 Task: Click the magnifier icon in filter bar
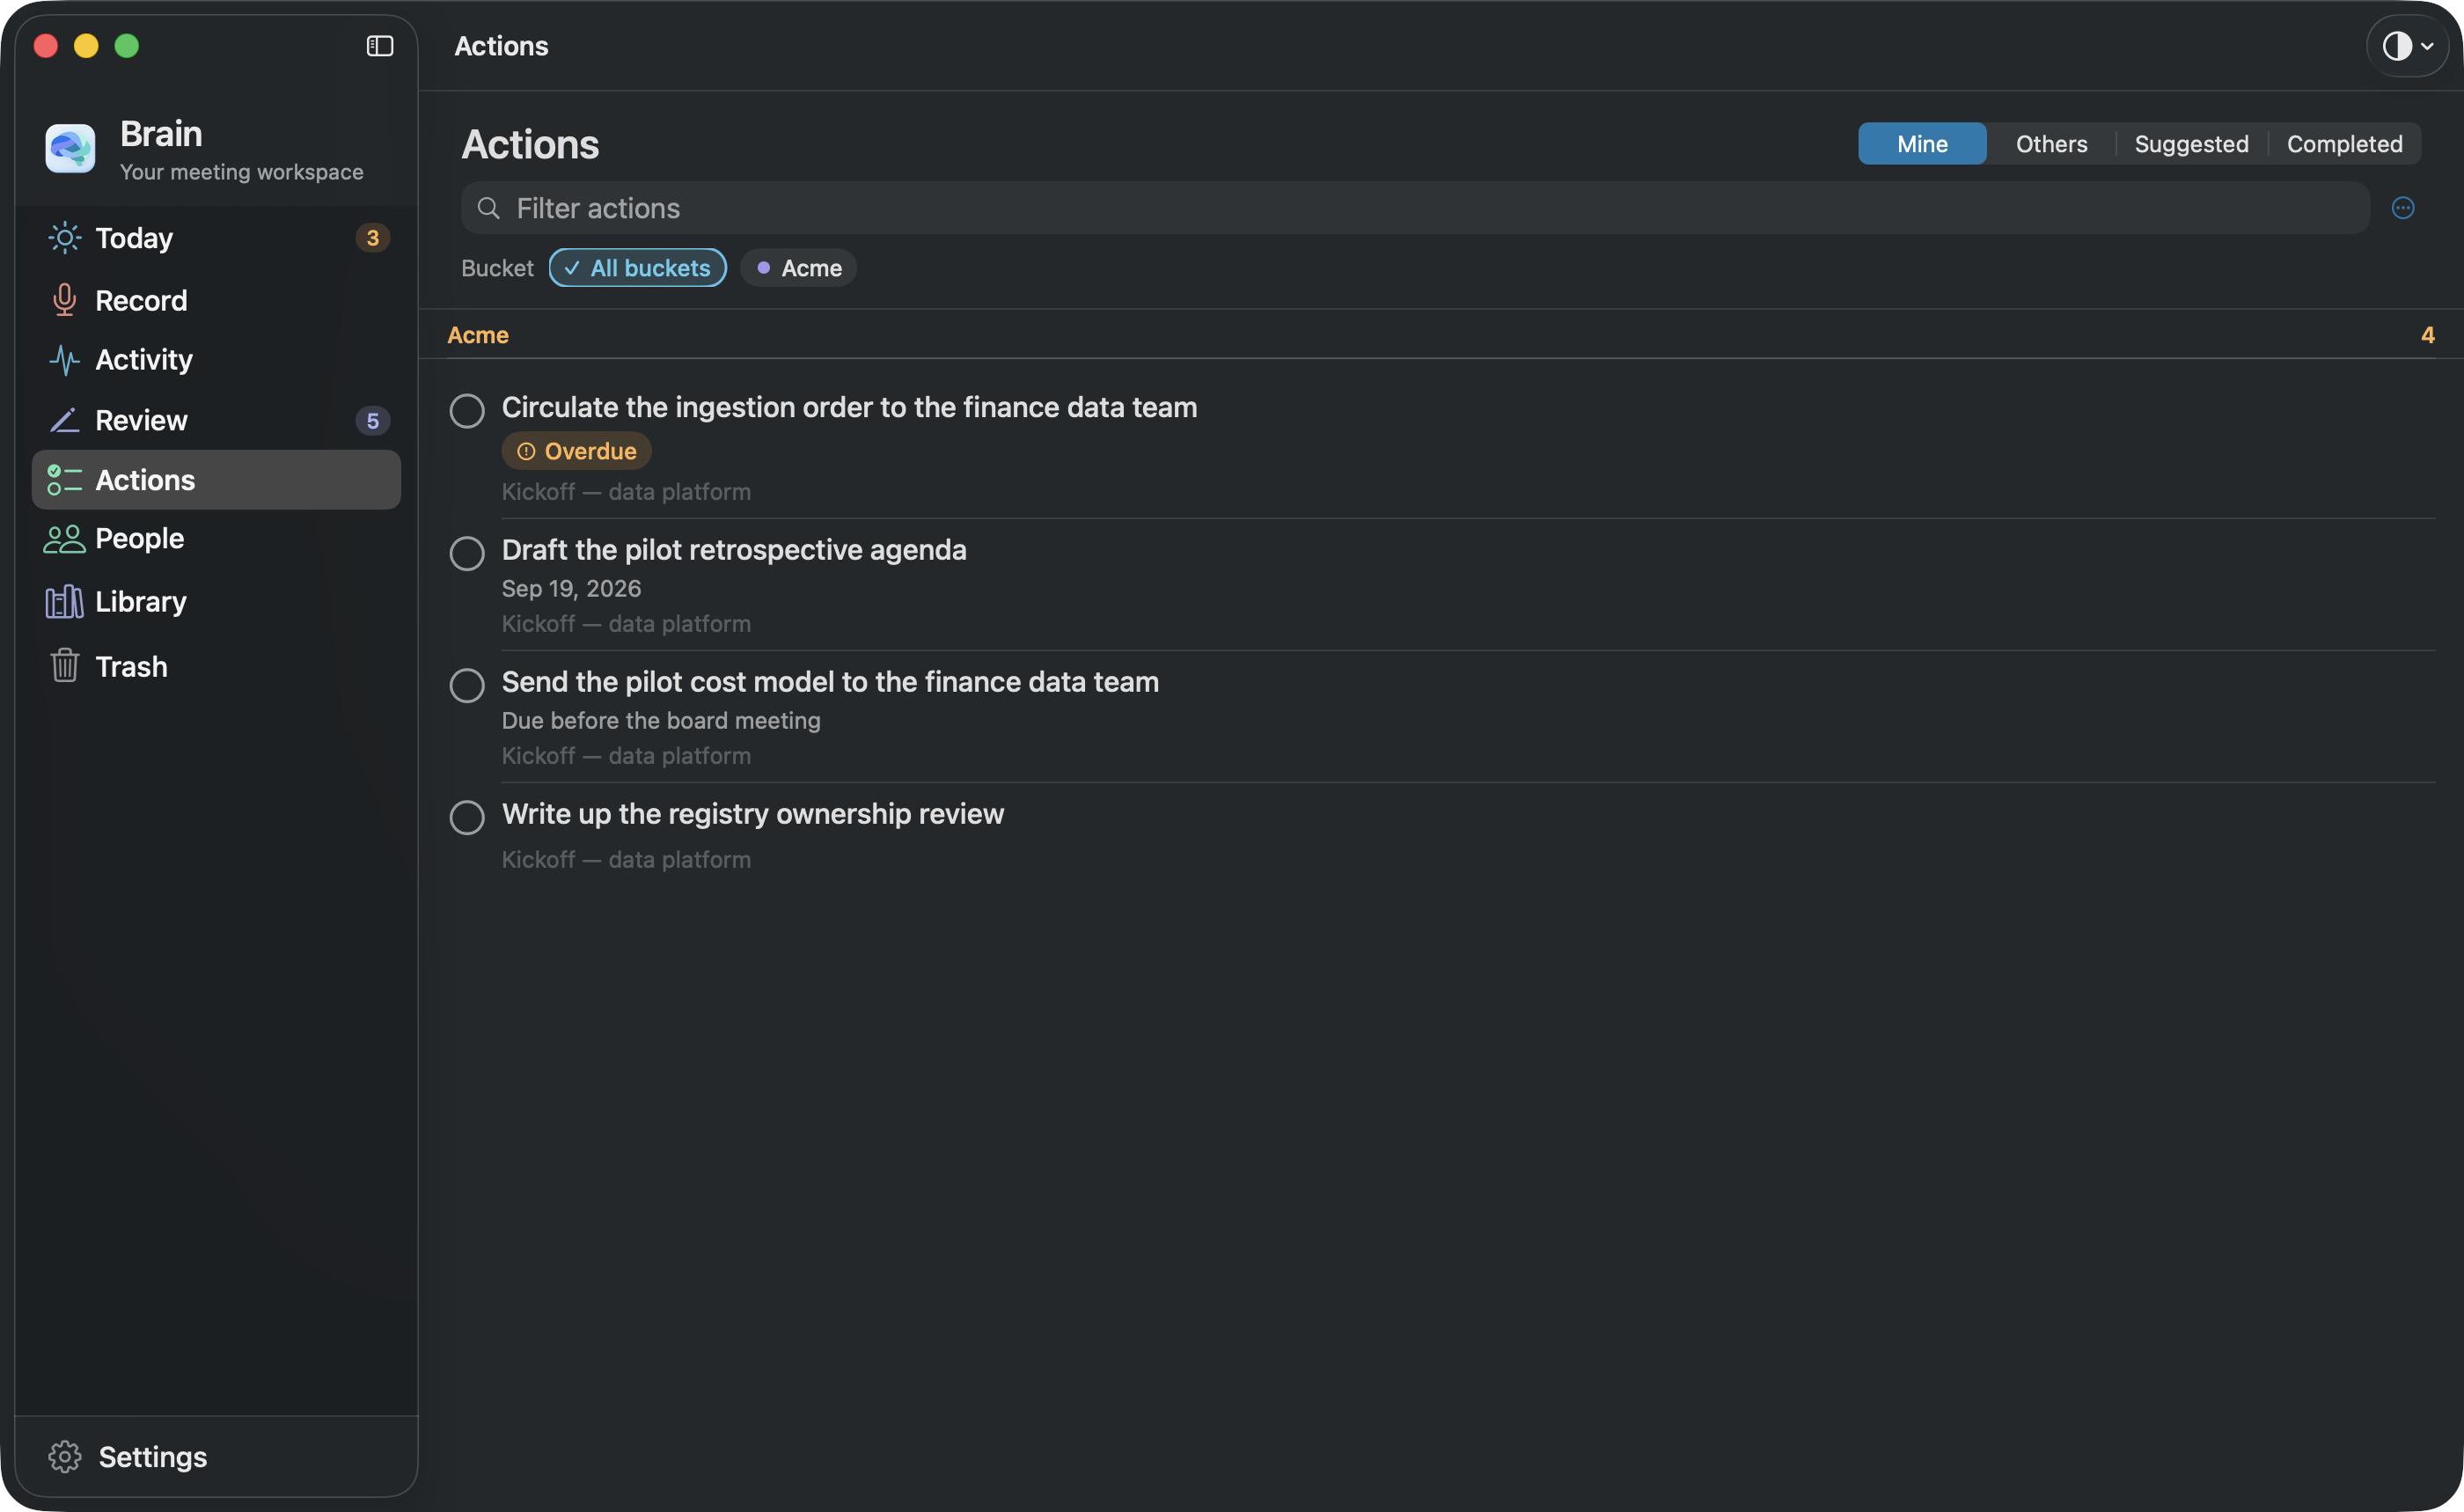[x=488, y=208]
